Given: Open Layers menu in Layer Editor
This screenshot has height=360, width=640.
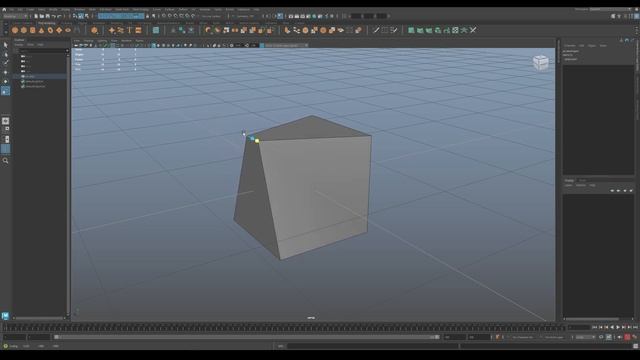Looking at the screenshot, I should tap(569, 185).
